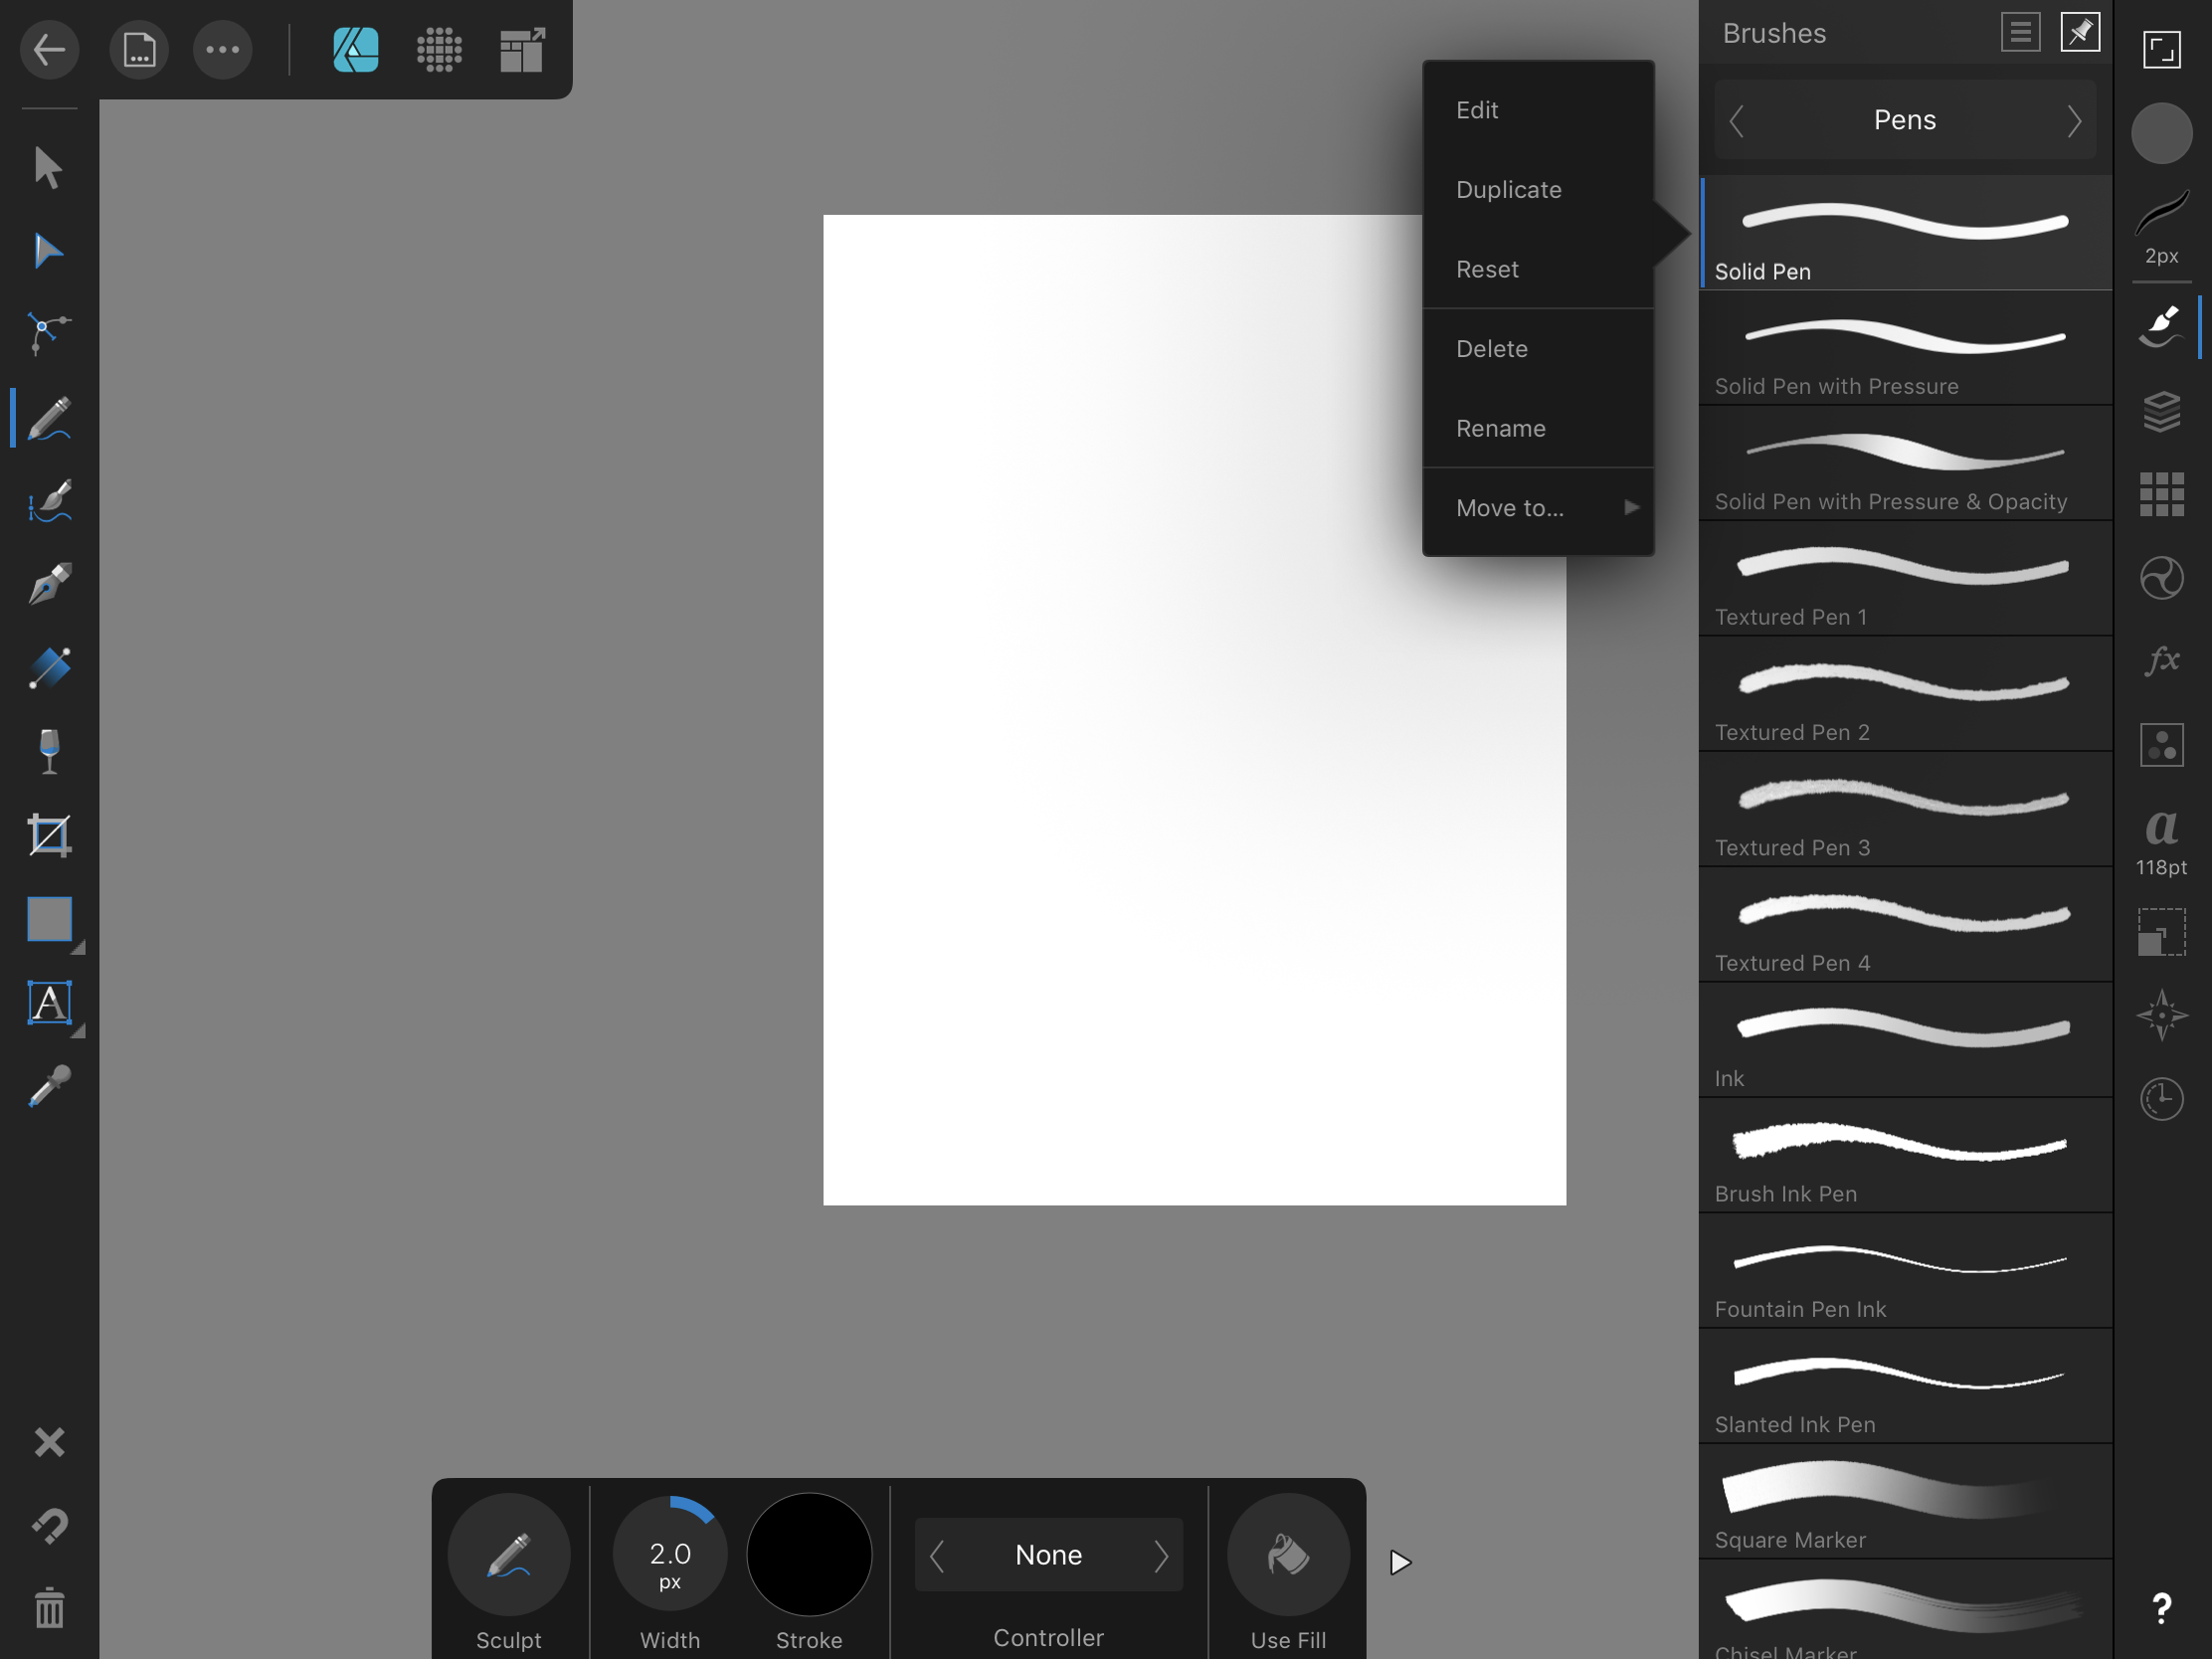Switch to the Designer (vector) persona
The image size is (2212, 1659).
point(356,49)
